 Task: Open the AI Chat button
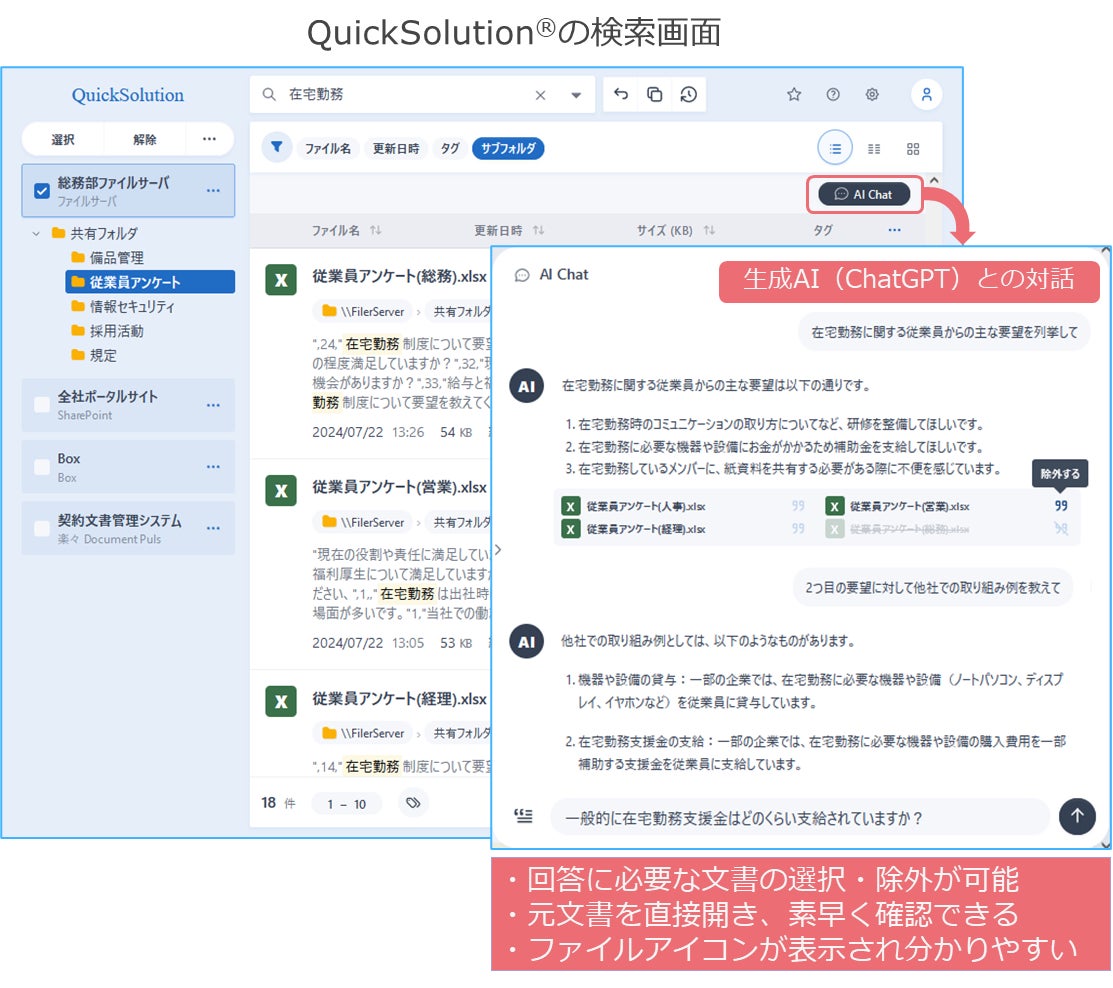[x=864, y=194]
